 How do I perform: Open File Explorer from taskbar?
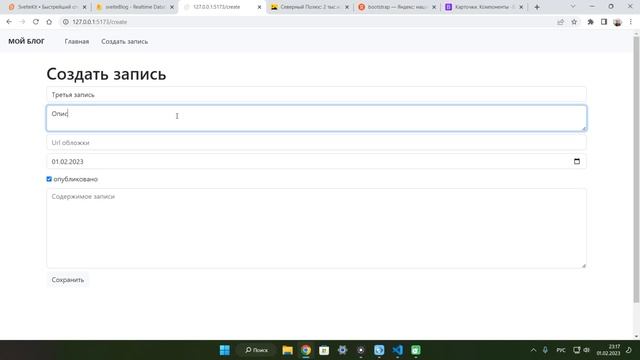tap(287, 350)
